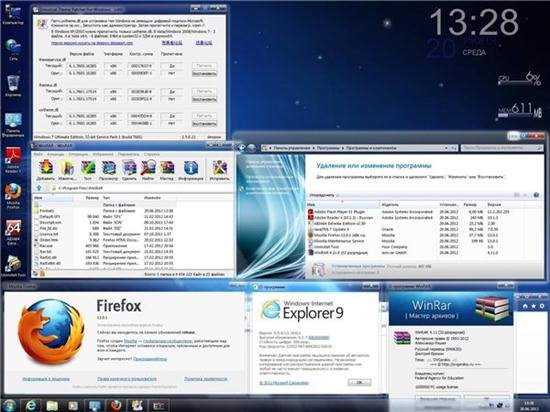Click Панель управления breadcrumb in address bar
The image size is (550, 412).
pyautogui.click(x=292, y=148)
